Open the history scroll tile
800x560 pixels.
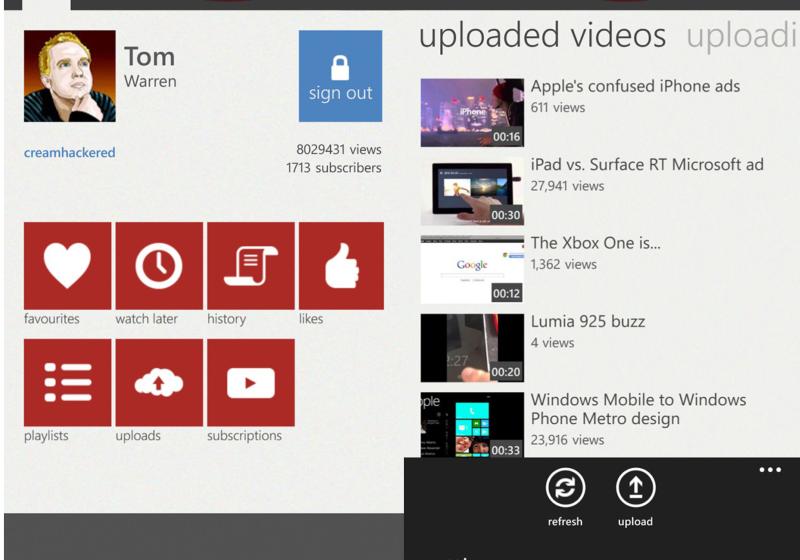pos(250,266)
